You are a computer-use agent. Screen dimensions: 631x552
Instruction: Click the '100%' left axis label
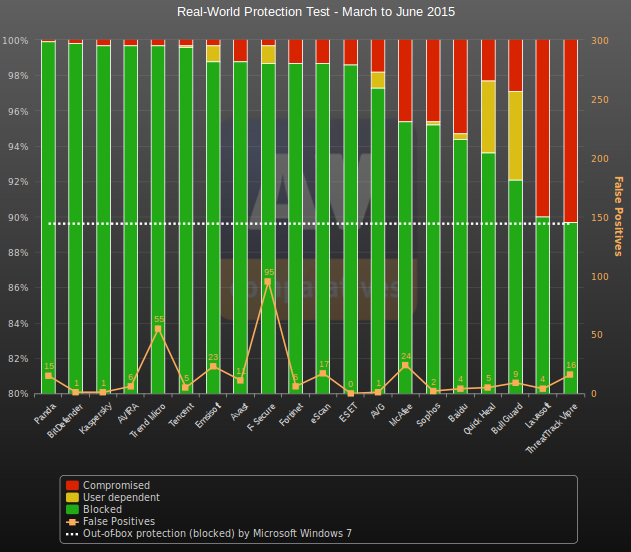tap(15, 41)
